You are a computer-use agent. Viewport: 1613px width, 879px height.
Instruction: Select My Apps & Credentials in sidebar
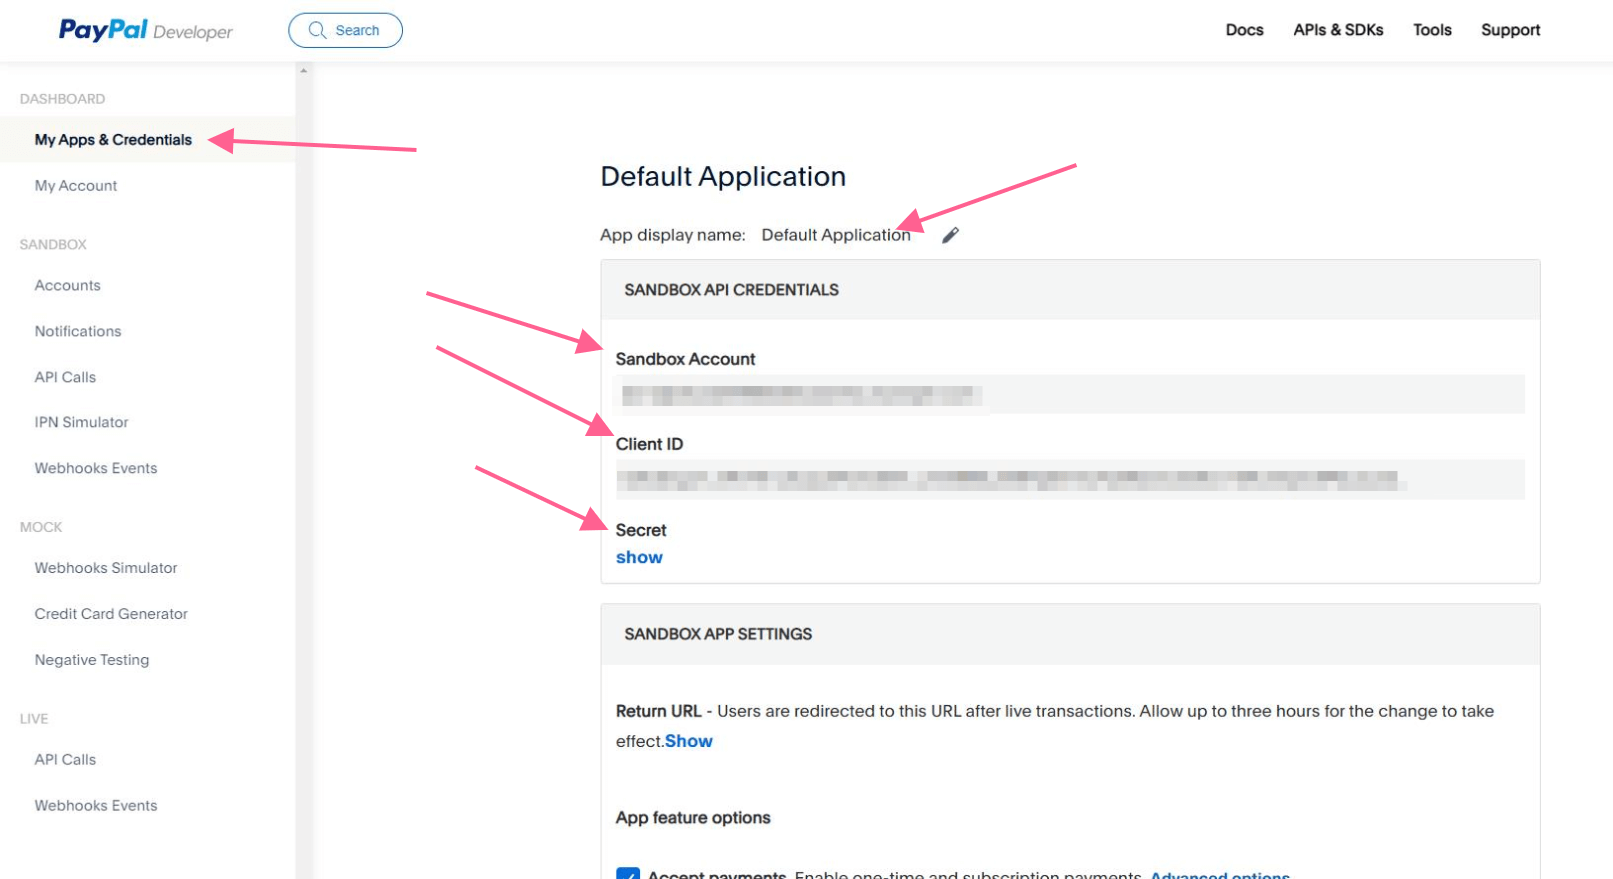113,140
